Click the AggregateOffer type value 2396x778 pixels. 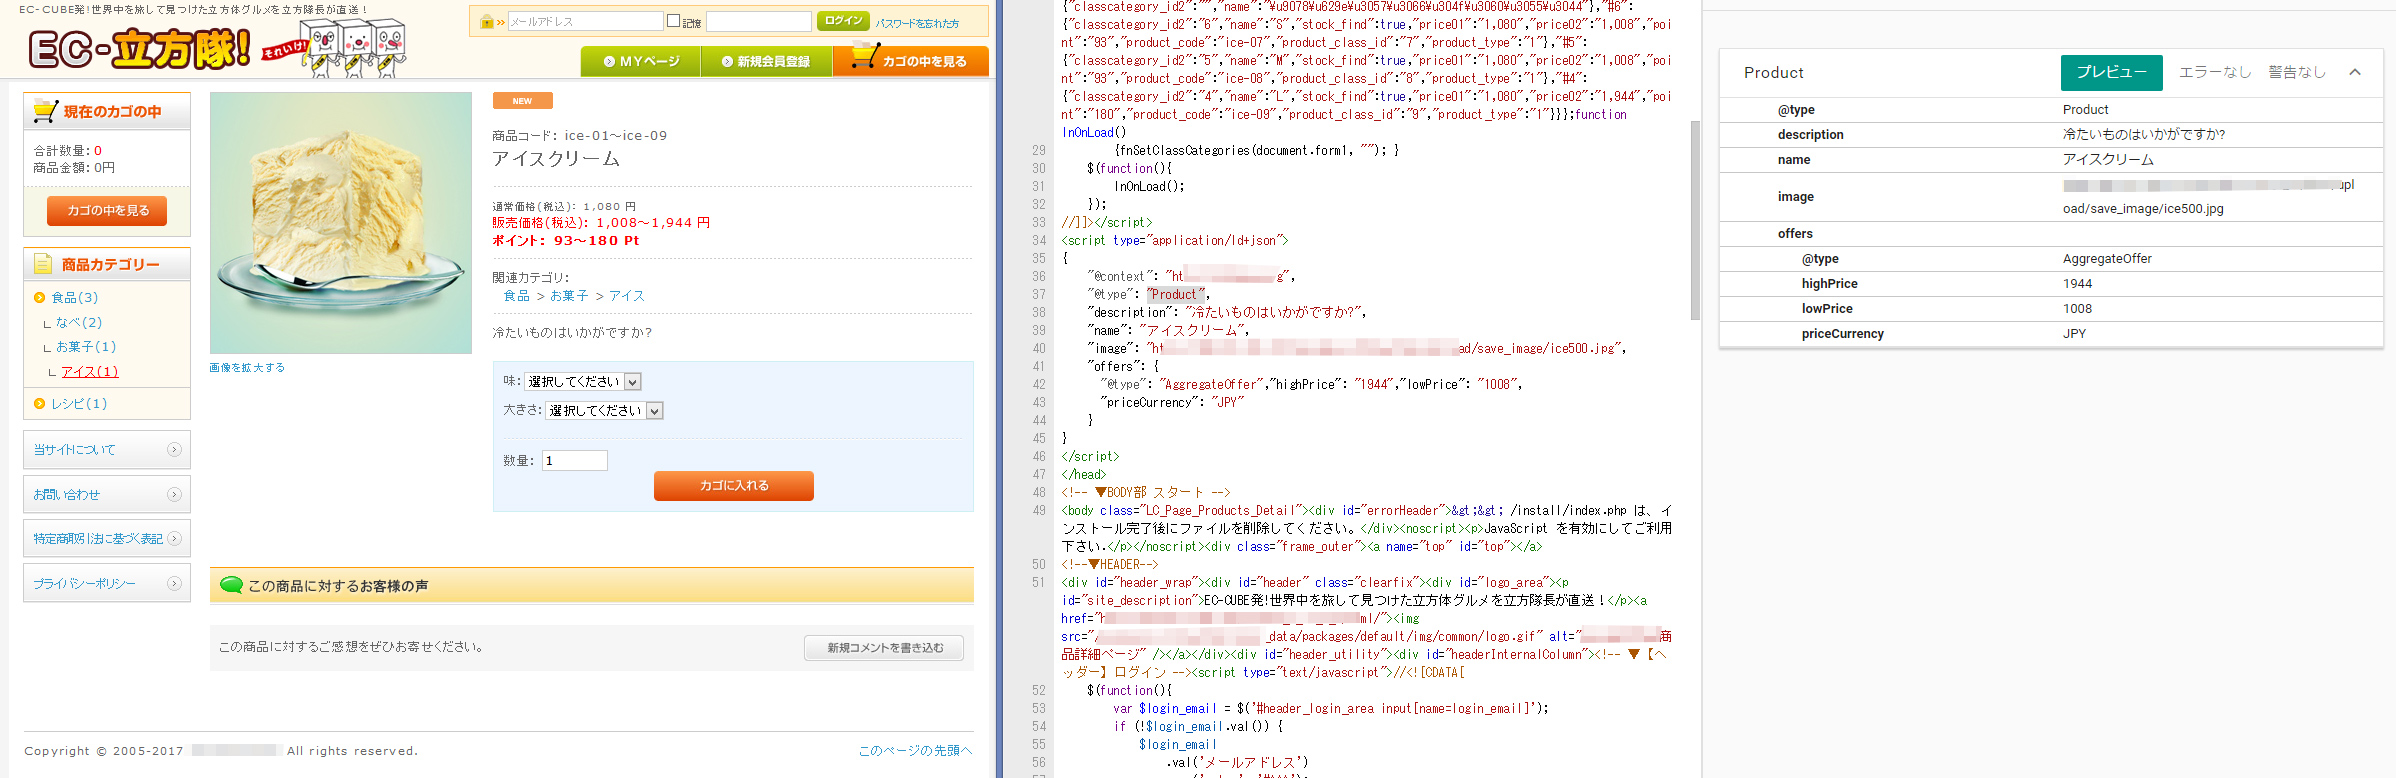coord(2107,259)
